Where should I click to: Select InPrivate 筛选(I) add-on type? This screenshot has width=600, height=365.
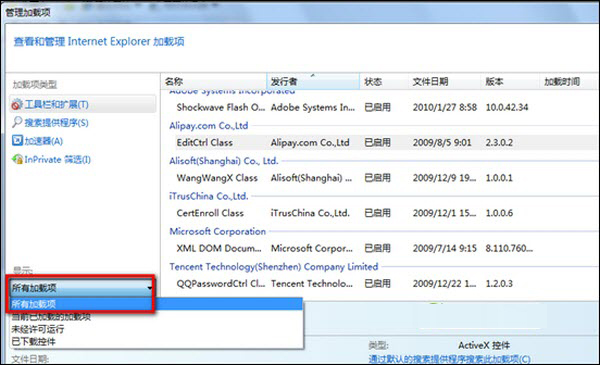(57, 160)
